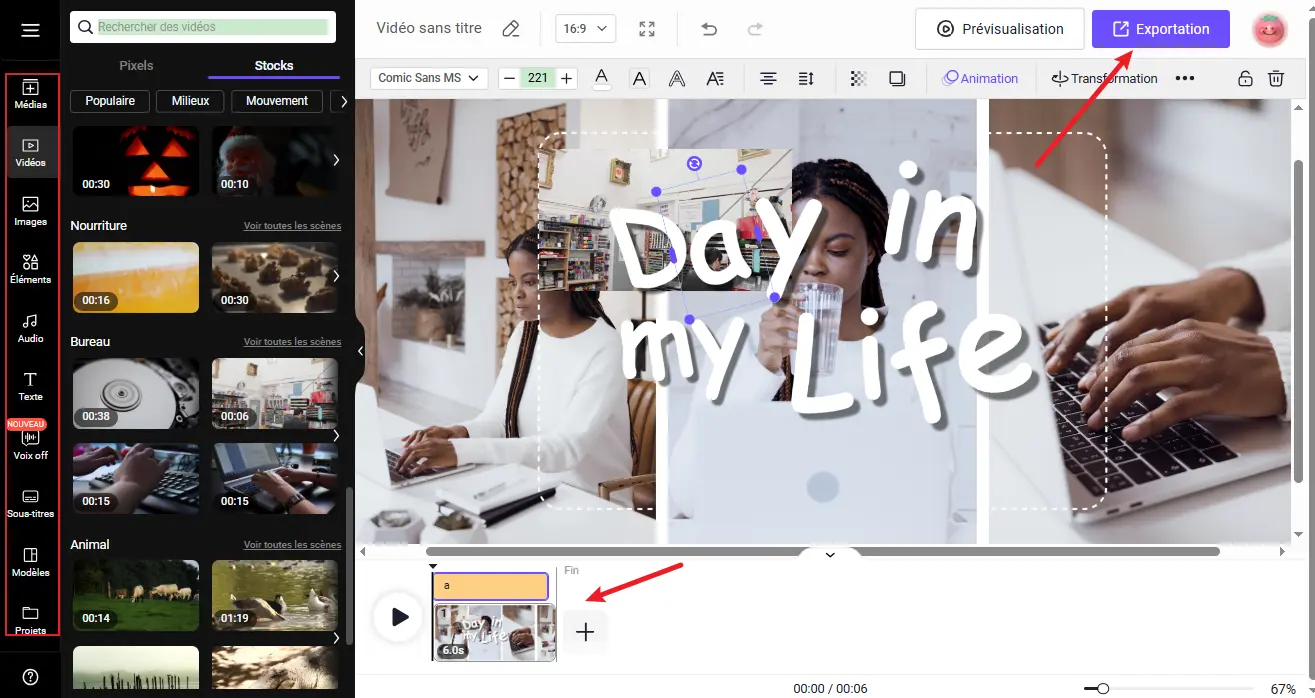
Task: Click Voir toutes les scènes for Bureau
Action: click(x=292, y=342)
